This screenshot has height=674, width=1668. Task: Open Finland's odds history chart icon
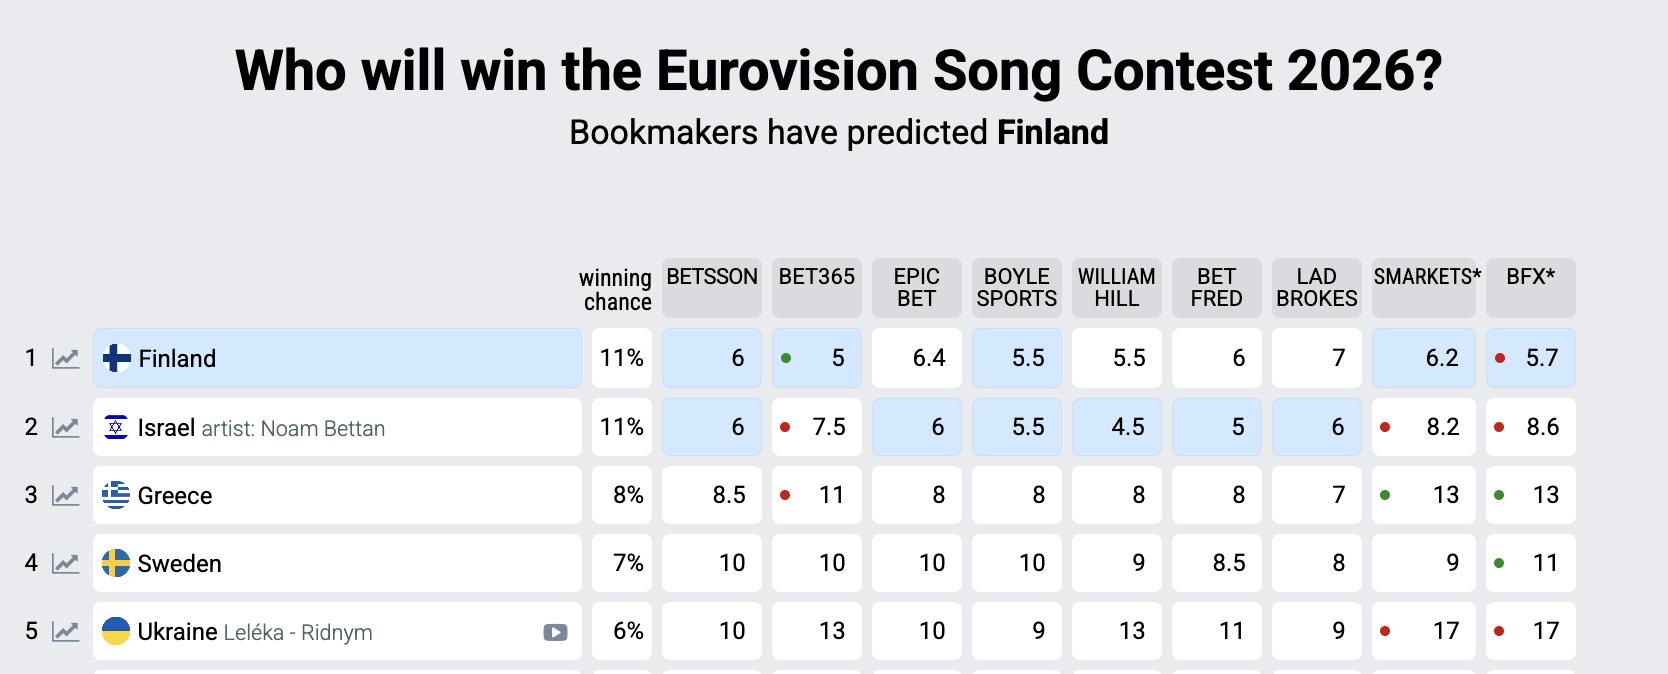[66, 359]
